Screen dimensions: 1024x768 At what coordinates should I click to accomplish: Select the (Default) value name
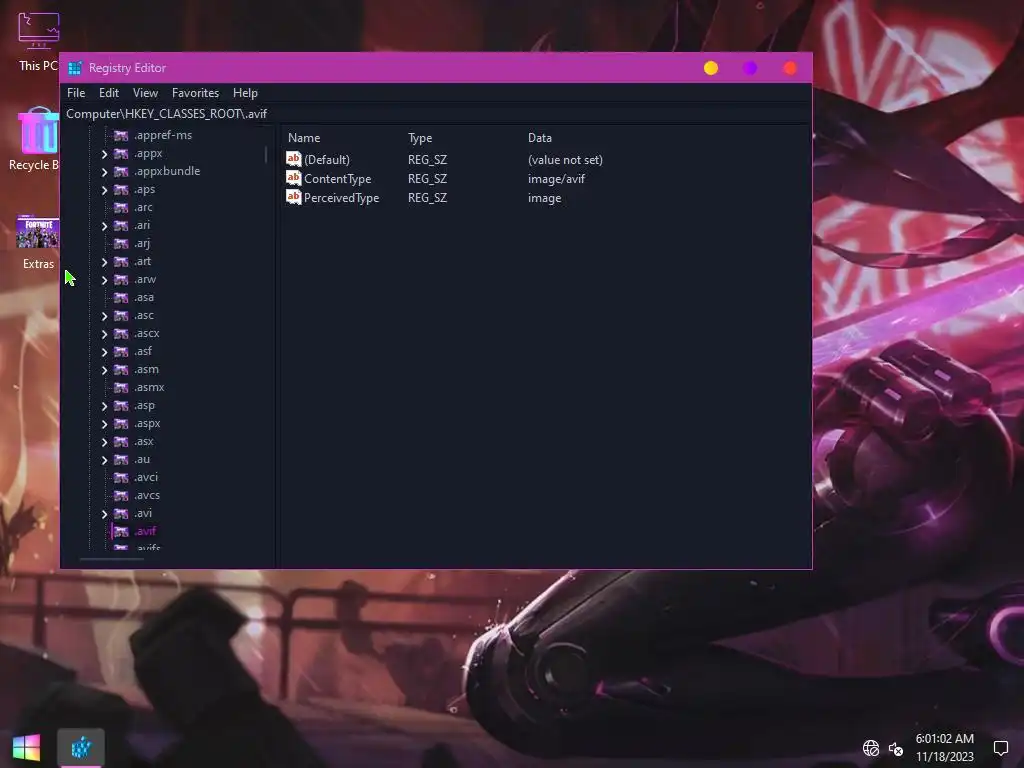(x=327, y=160)
